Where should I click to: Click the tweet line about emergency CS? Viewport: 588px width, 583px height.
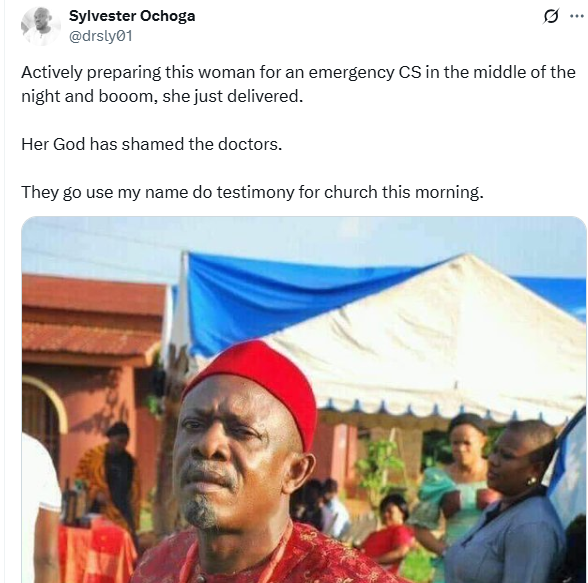tap(298, 72)
